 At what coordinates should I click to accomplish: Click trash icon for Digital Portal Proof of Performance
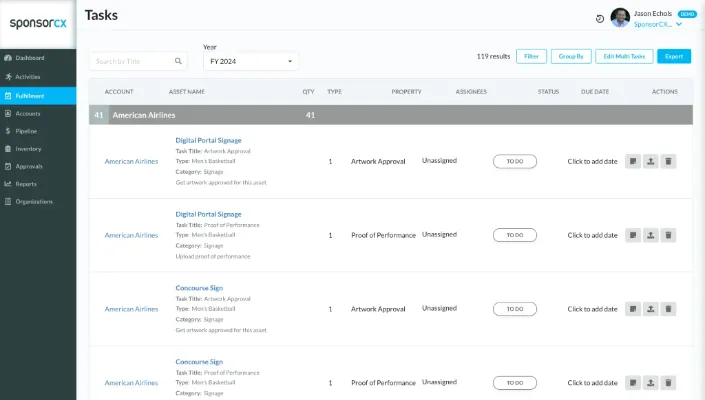coord(668,235)
